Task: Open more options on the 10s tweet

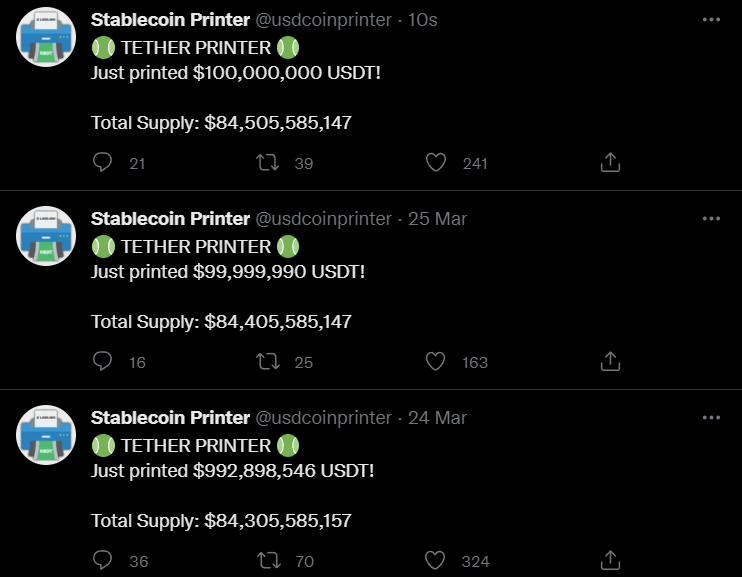Action: click(711, 20)
